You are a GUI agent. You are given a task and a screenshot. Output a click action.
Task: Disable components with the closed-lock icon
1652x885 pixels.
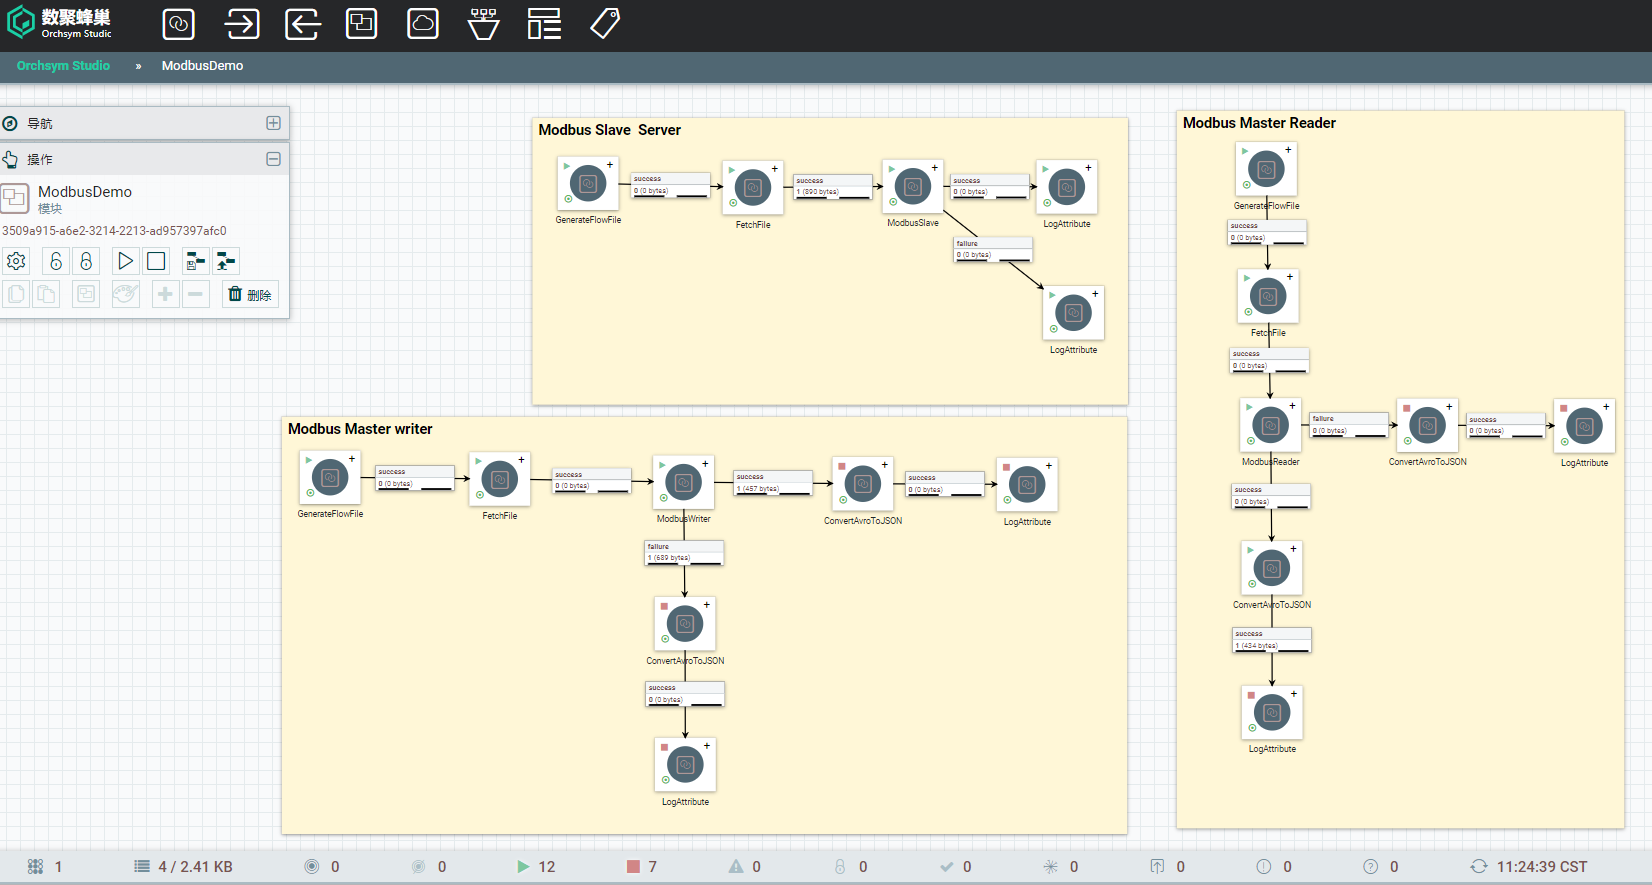[86, 262]
